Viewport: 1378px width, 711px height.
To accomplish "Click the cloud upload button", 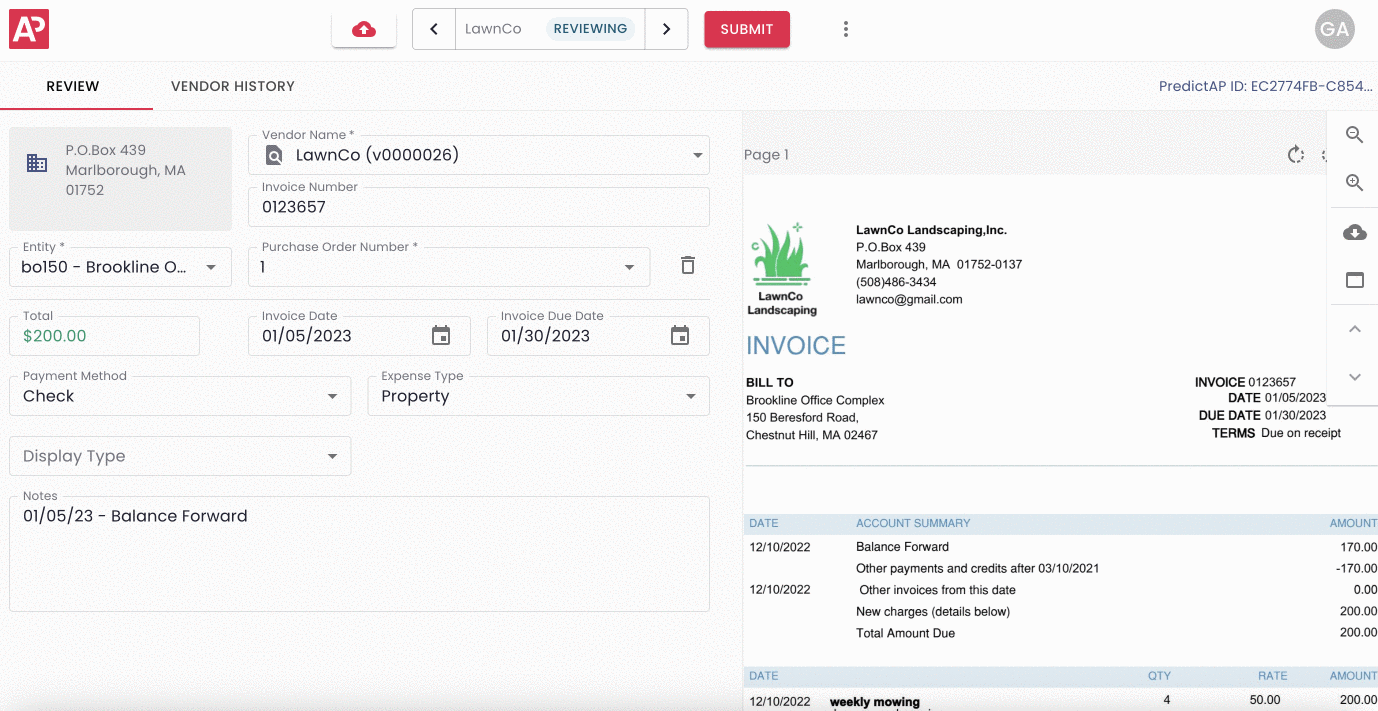I will coord(364,30).
